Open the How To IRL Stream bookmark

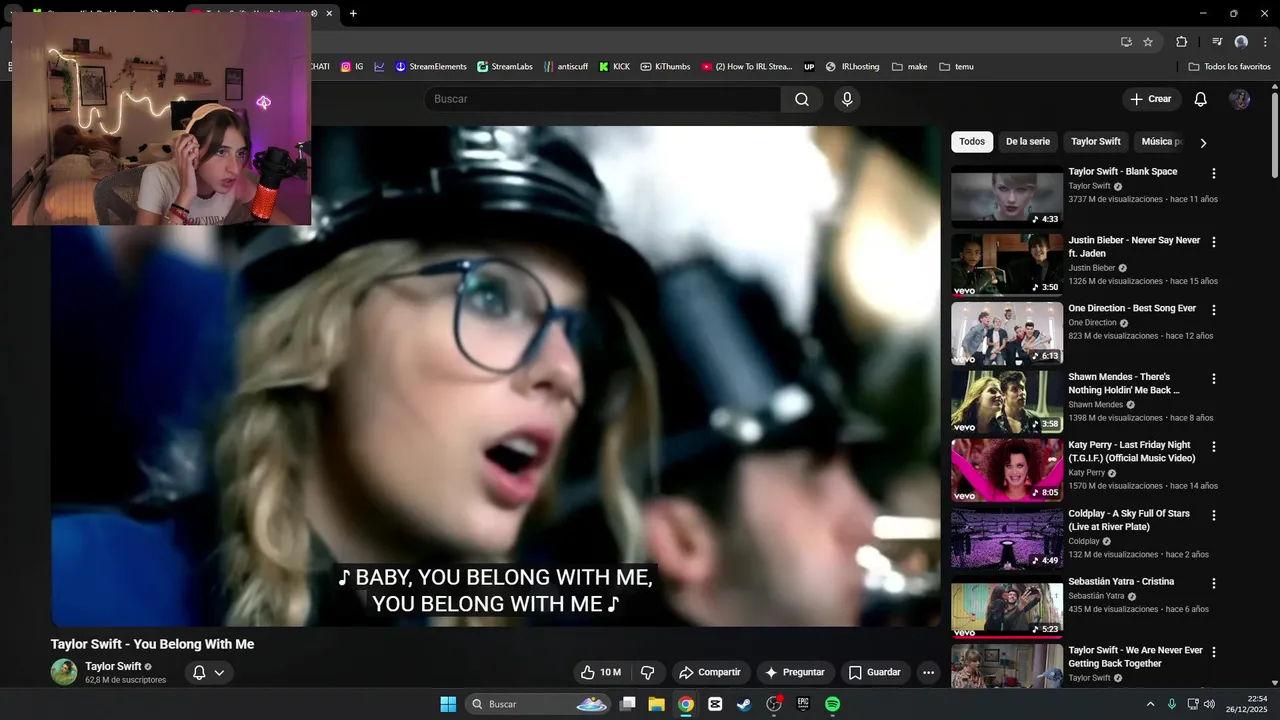[x=747, y=66]
